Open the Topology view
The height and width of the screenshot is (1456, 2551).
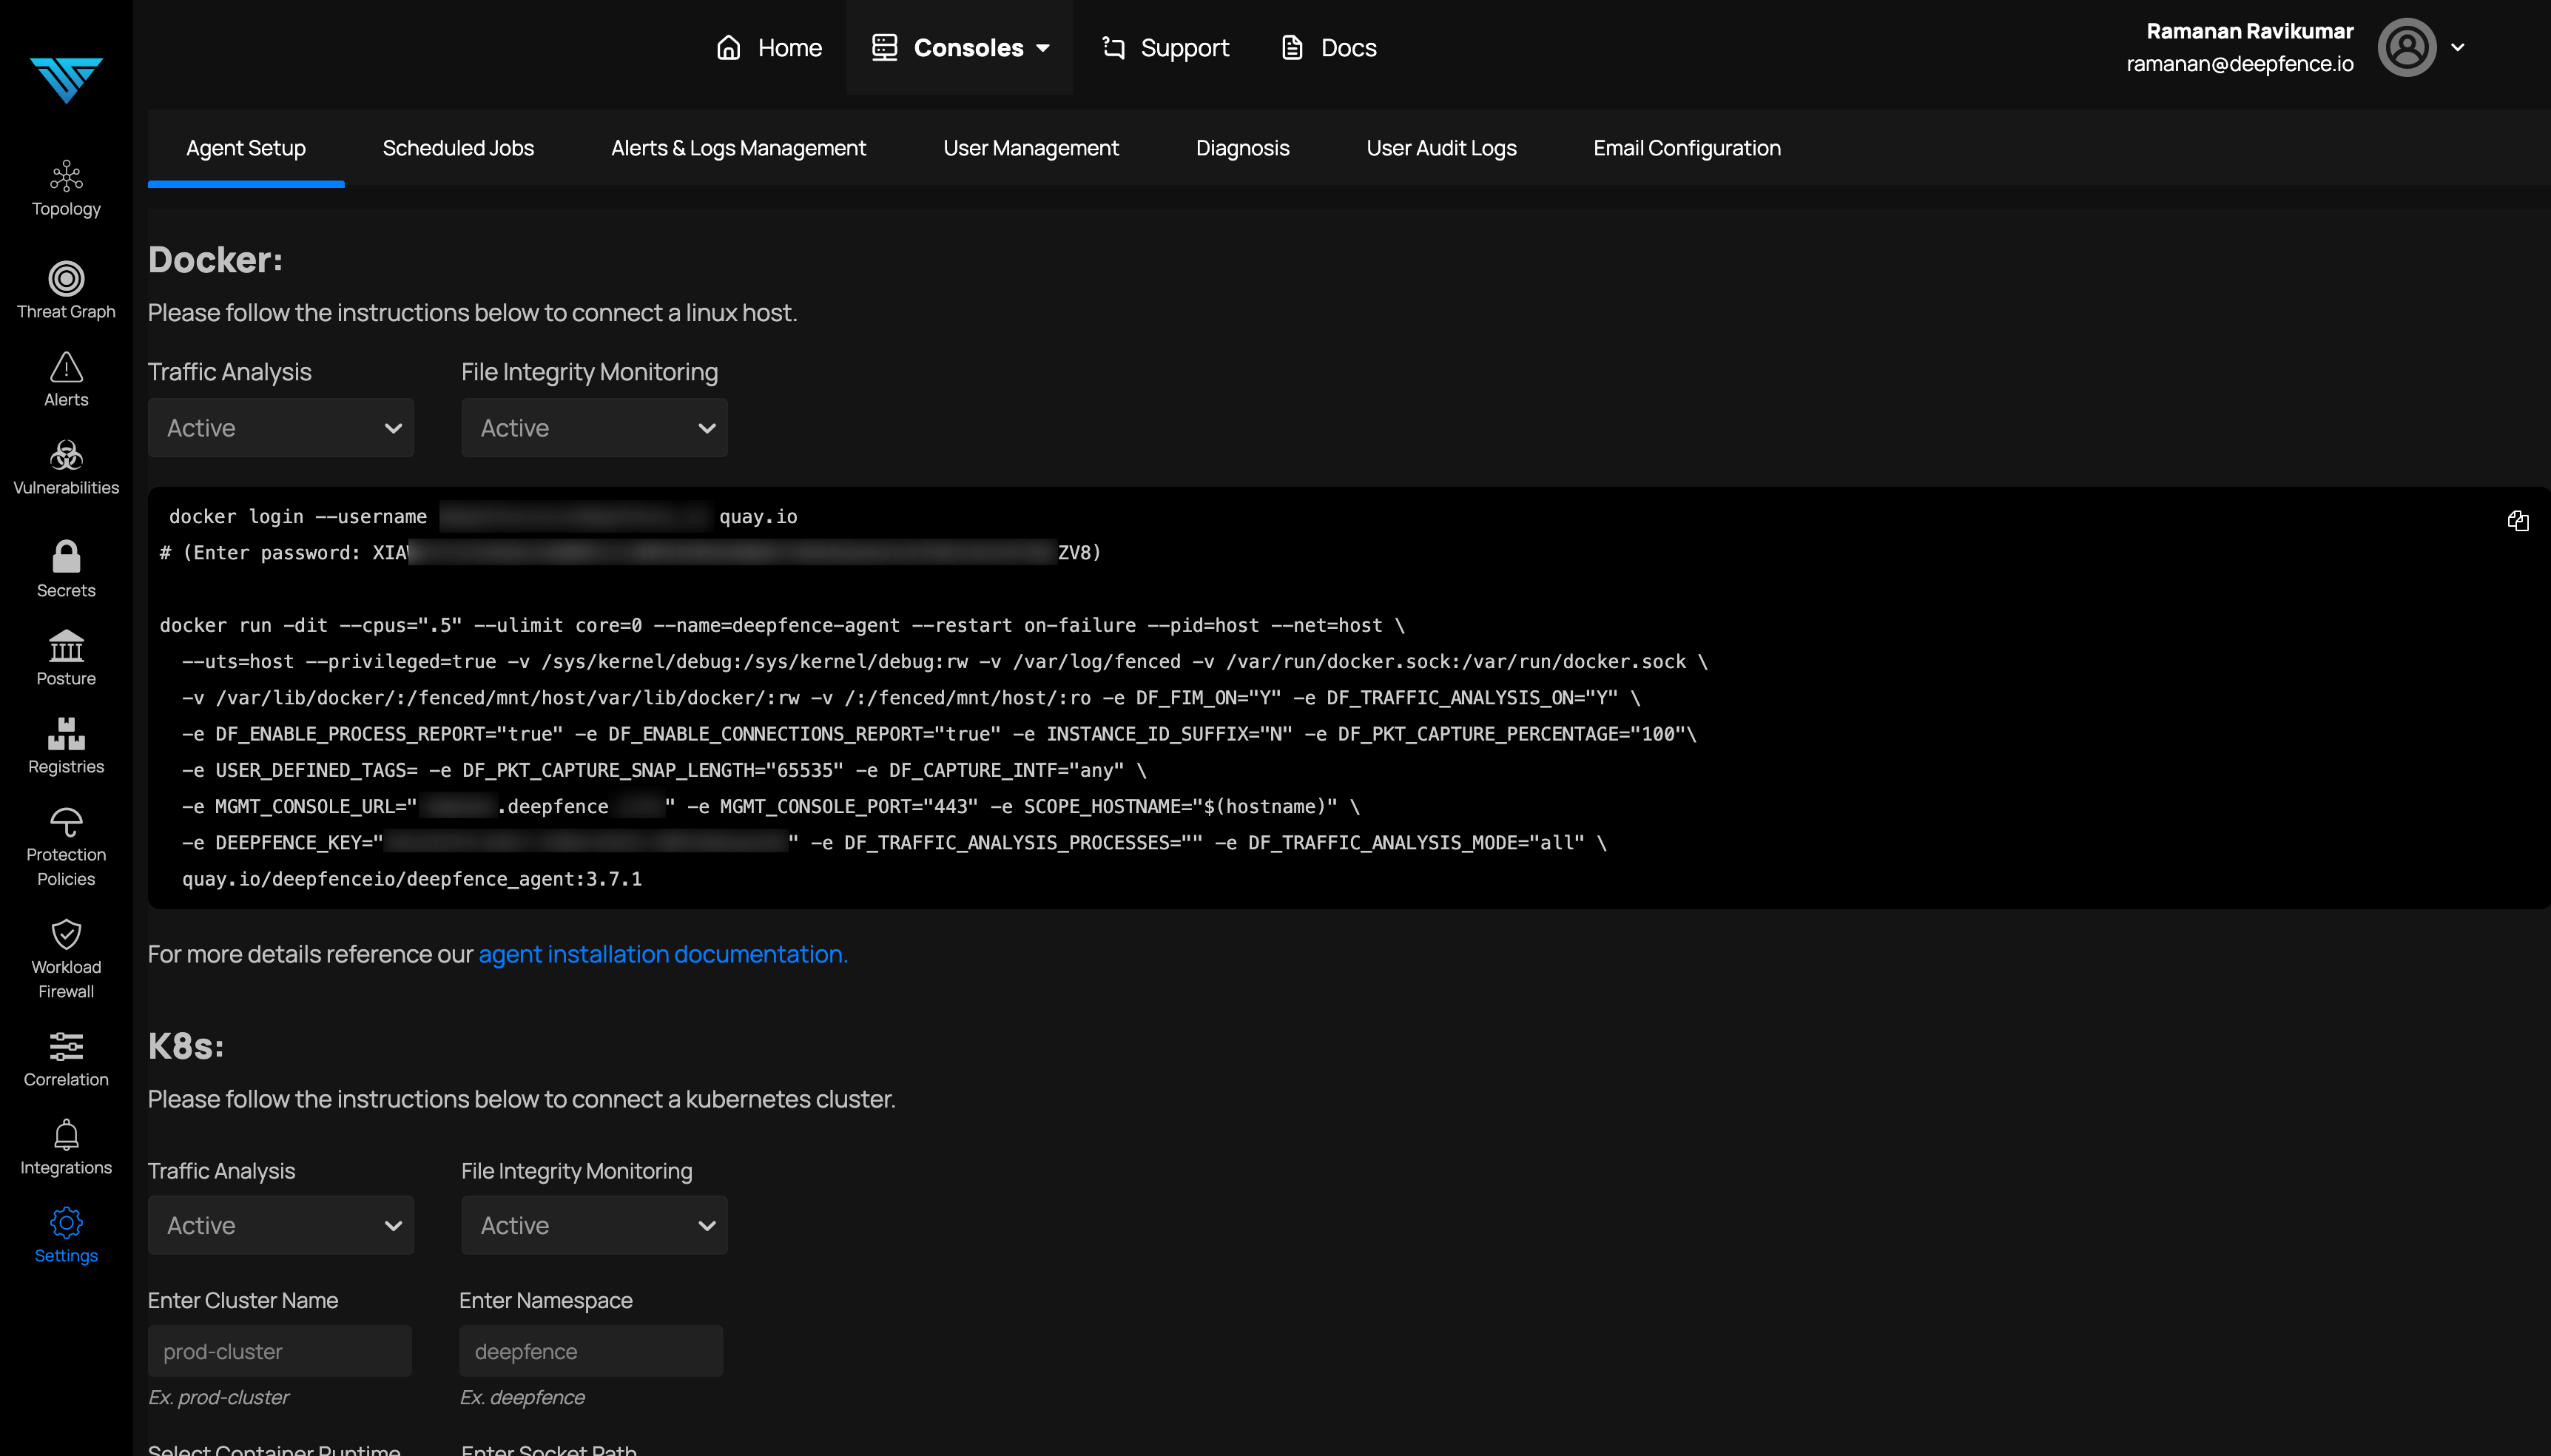[x=66, y=189]
